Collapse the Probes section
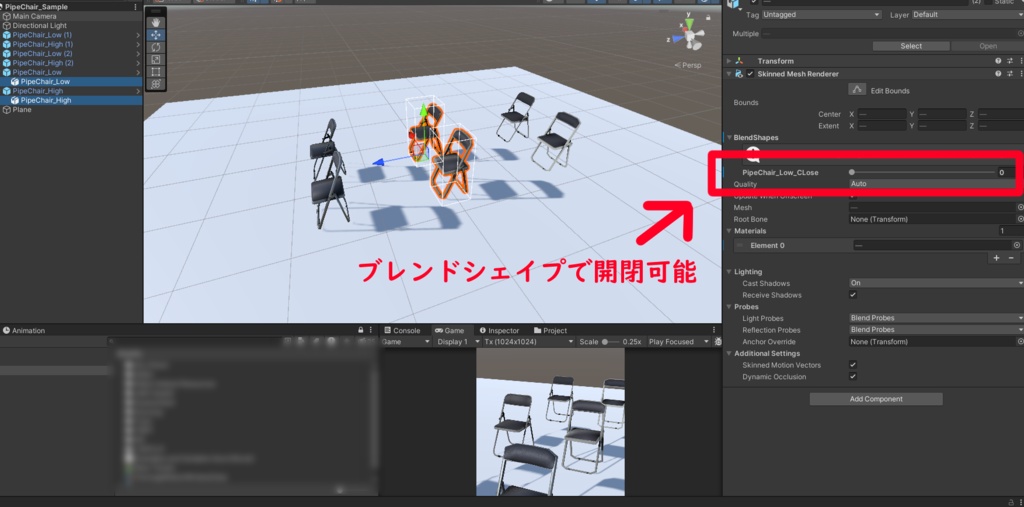1024x507 pixels. pos(729,306)
